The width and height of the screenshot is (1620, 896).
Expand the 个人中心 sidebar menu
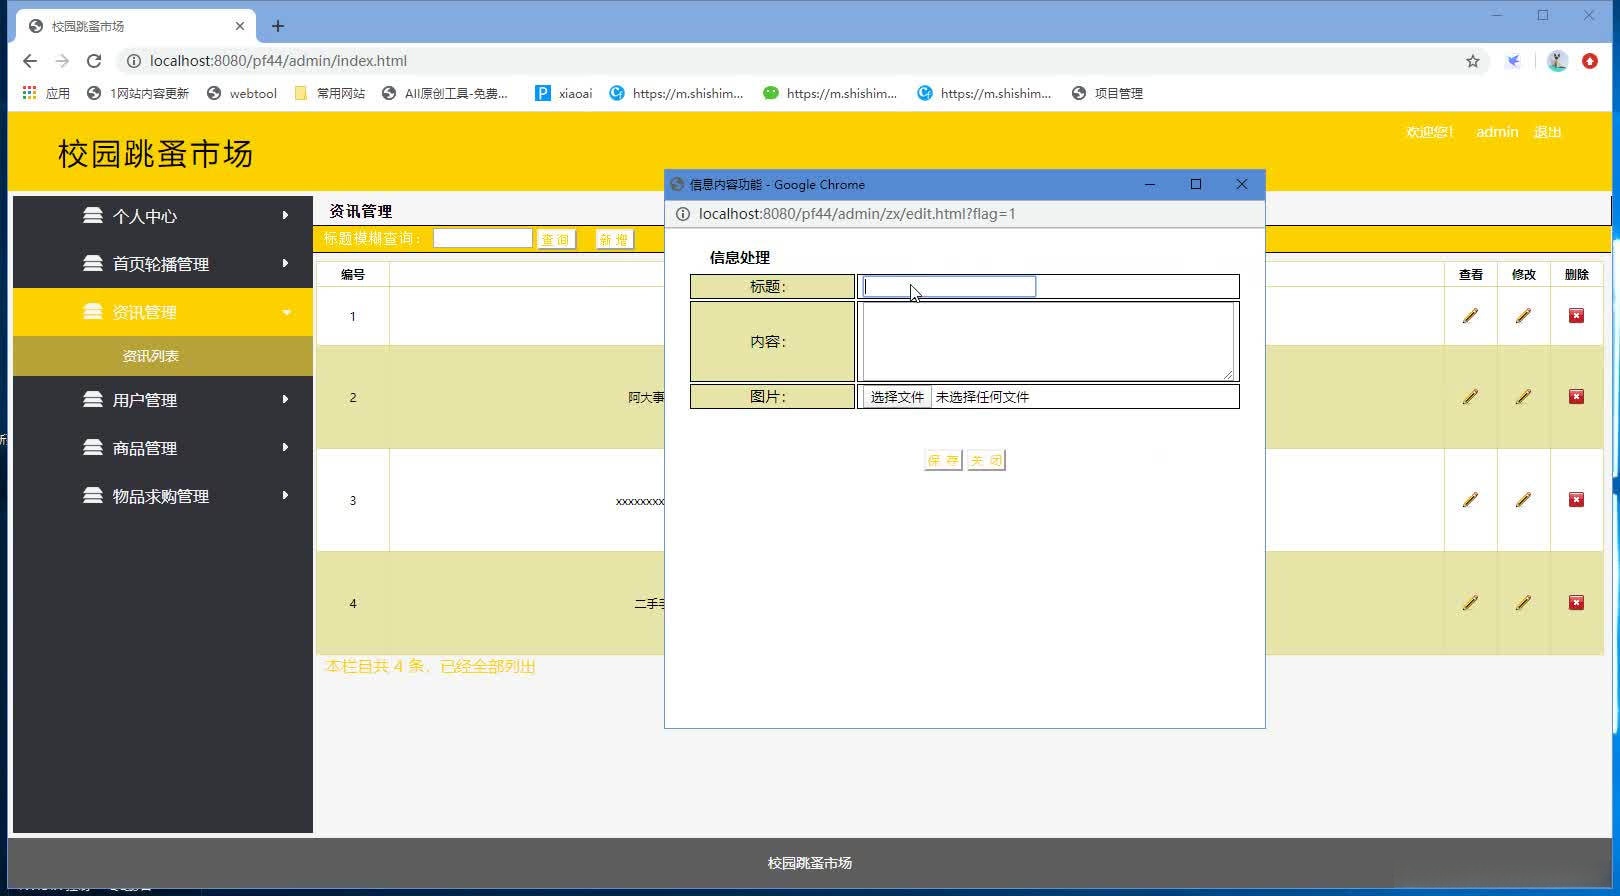point(163,216)
